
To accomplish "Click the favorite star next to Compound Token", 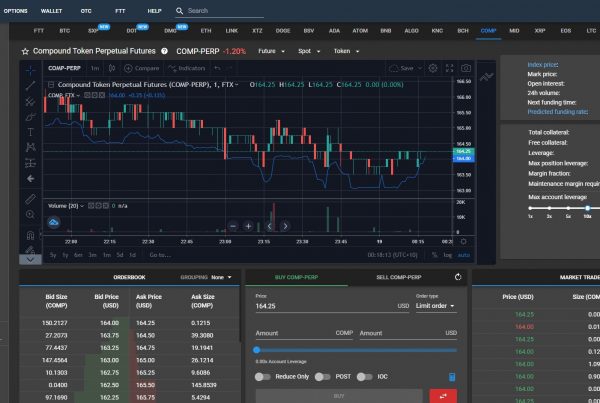I will point(24,50).
